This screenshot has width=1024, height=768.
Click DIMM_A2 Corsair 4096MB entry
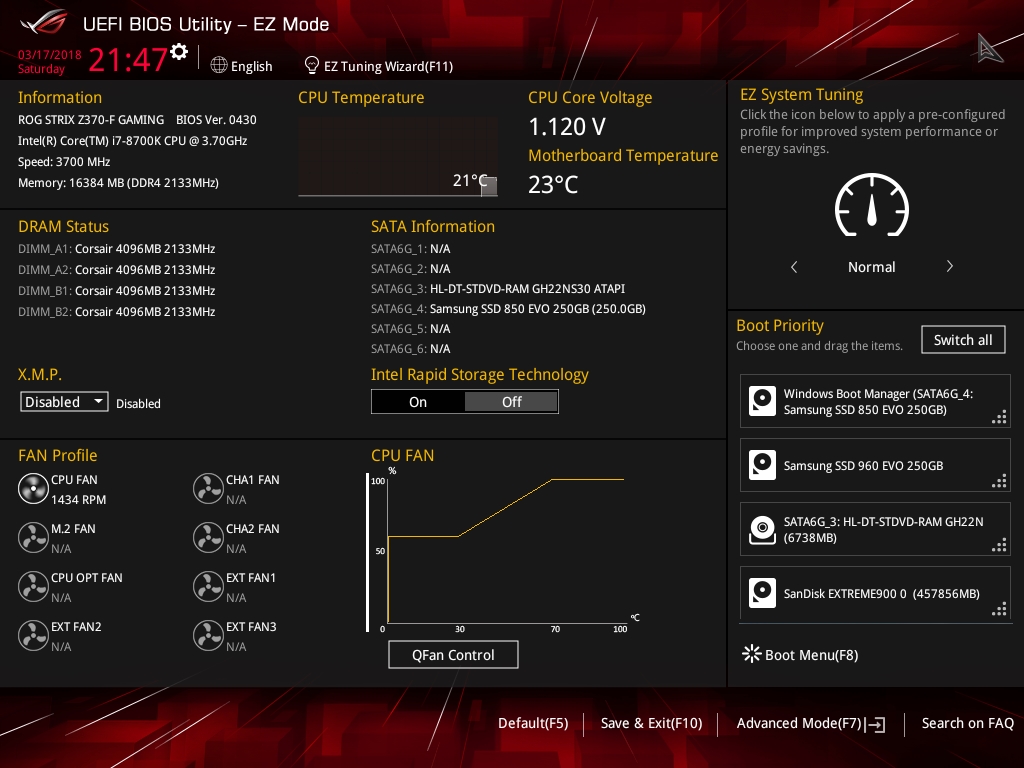[x=116, y=270]
